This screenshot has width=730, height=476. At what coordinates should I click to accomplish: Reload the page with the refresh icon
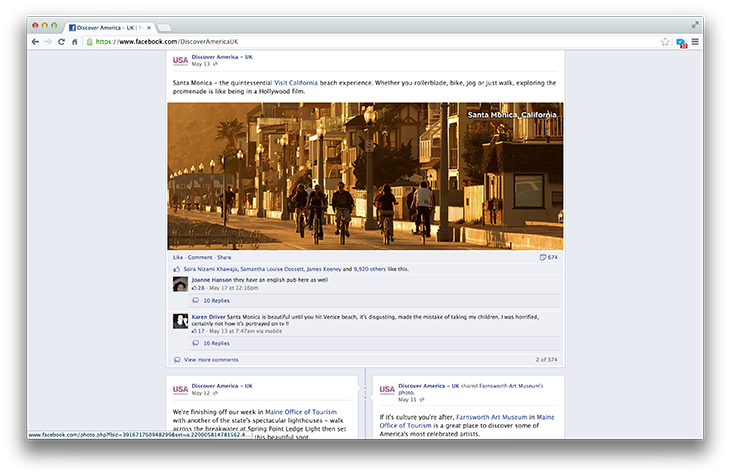61,42
